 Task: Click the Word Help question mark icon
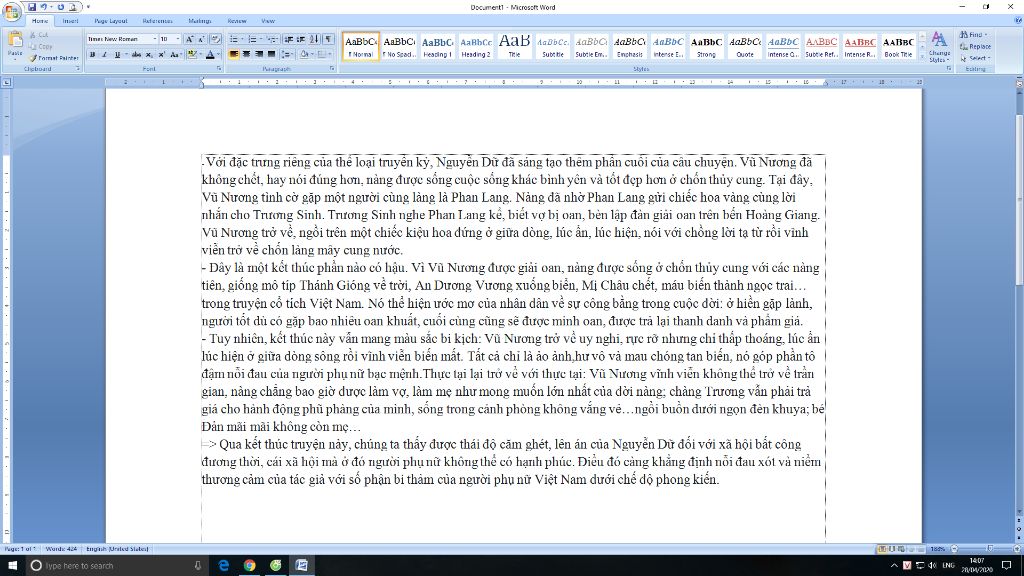click(x=1017, y=20)
